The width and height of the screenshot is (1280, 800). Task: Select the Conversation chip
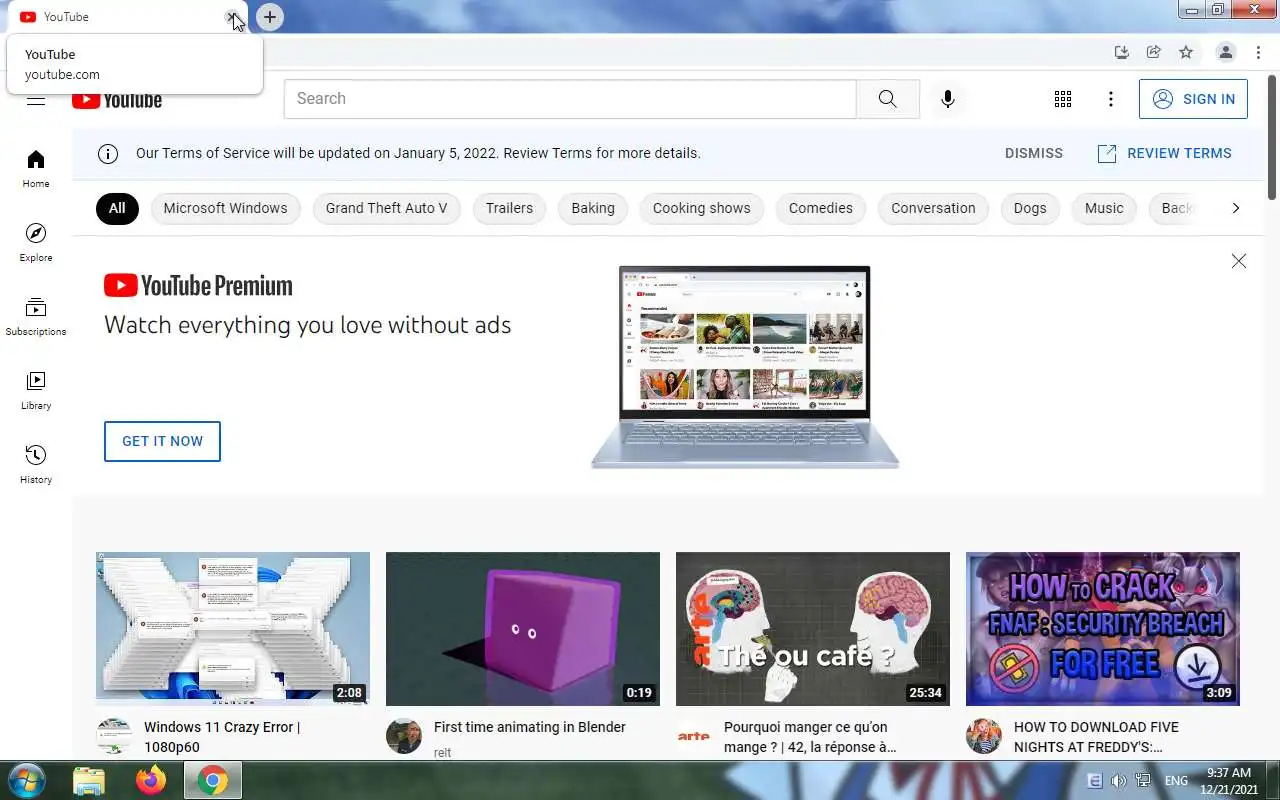(x=933, y=208)
